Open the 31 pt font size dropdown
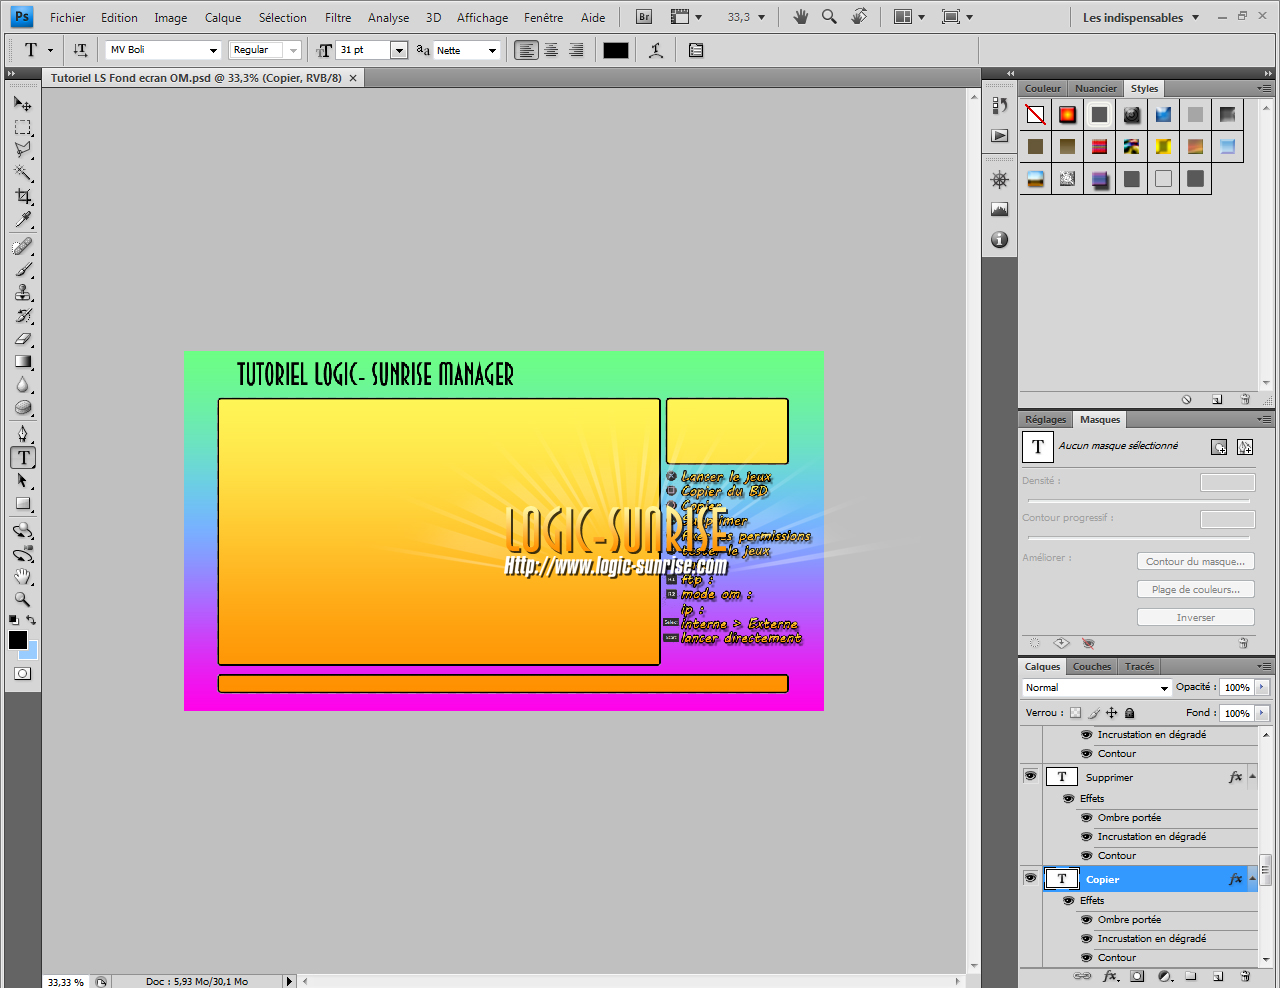Screen dimensions: 1280x988 [x=399, y=50]
